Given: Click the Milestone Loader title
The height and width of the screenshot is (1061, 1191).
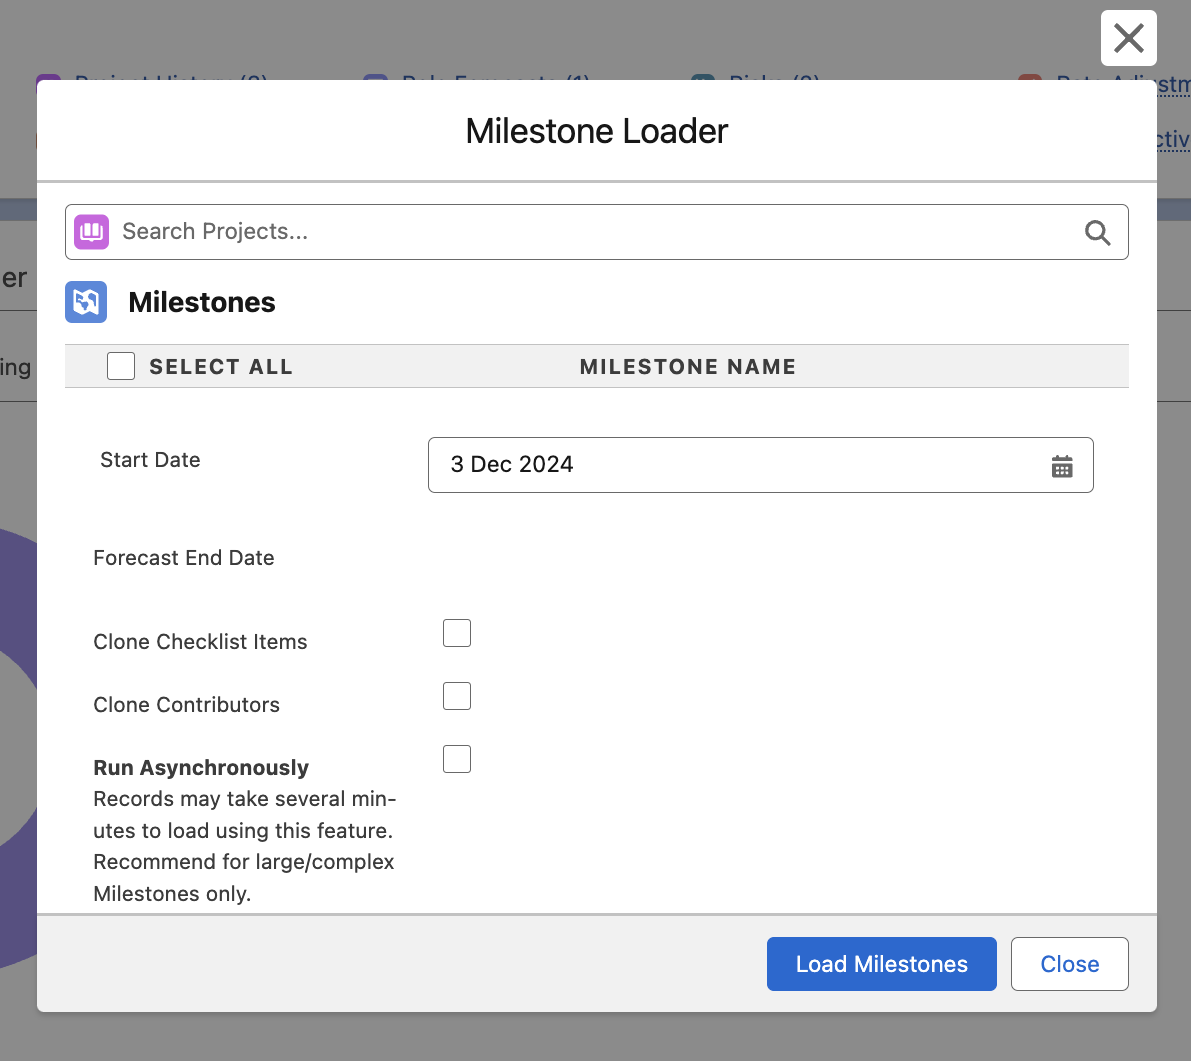Looking at the screenshot, I should (597, 131).
